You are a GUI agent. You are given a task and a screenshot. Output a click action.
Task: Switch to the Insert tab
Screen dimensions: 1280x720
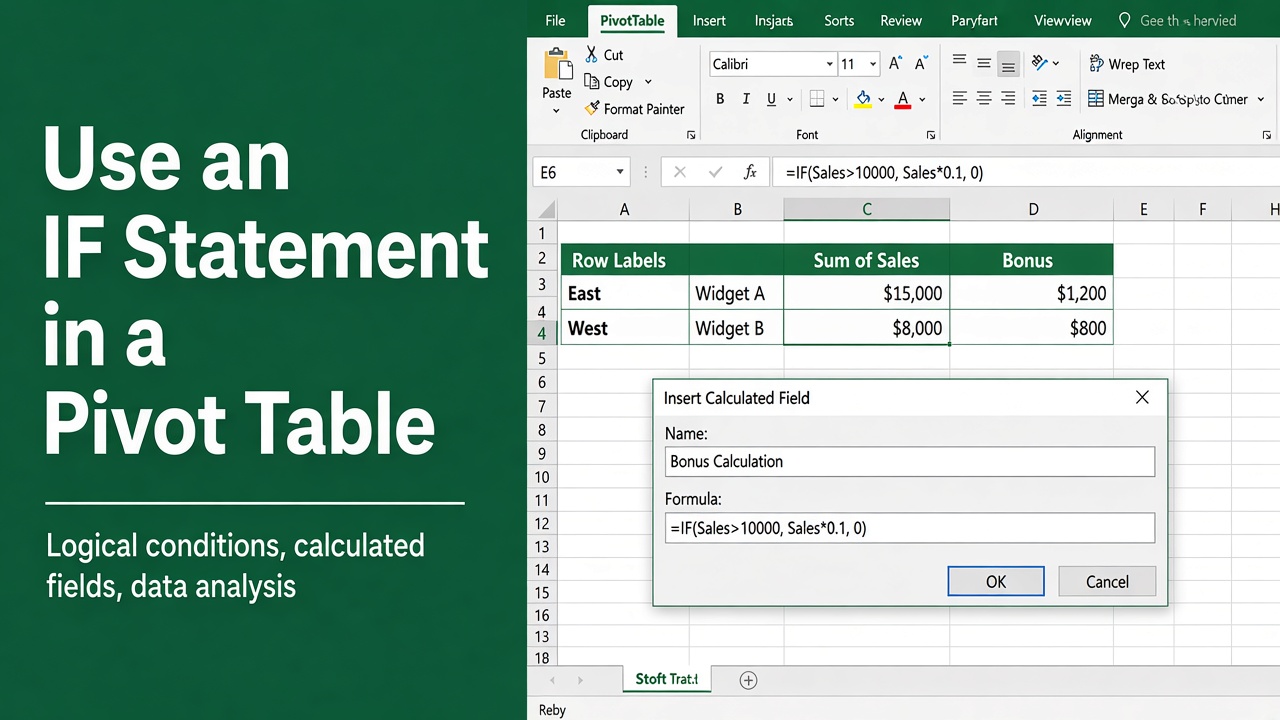(709, 20)
